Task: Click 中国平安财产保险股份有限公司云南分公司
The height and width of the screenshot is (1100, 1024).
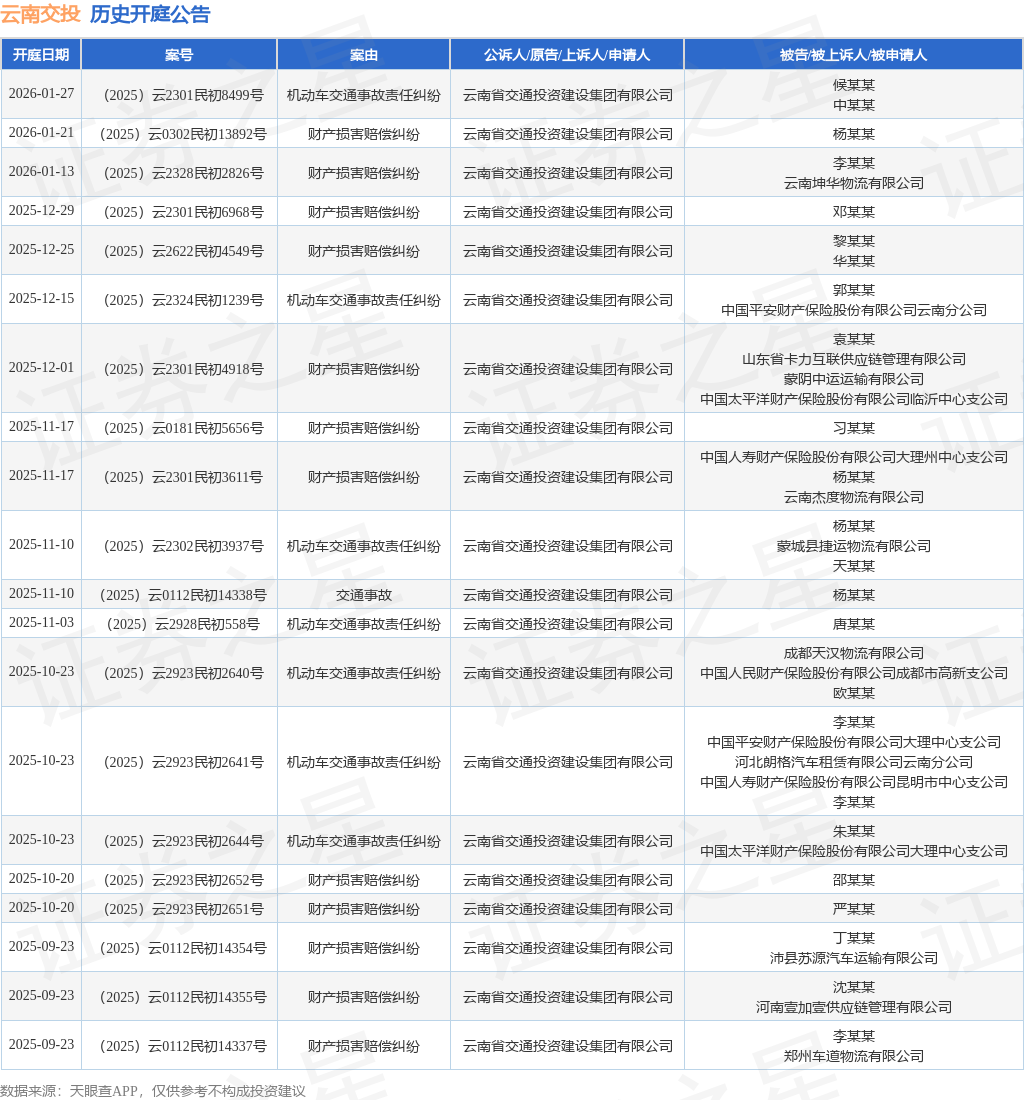Action: tap(854, 309)
